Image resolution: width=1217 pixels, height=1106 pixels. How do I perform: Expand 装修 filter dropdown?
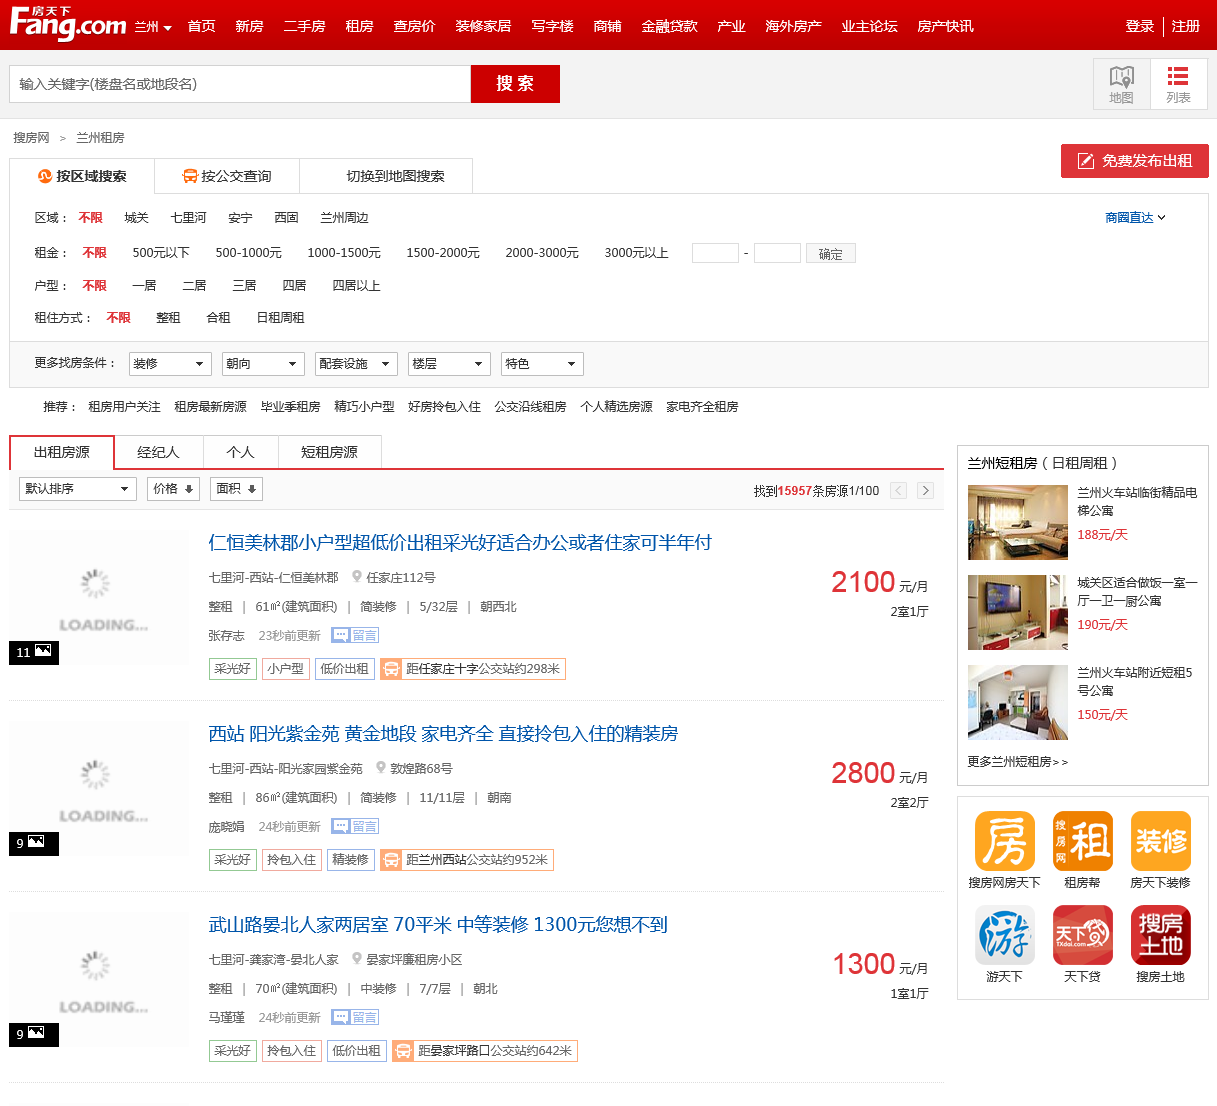170,364
